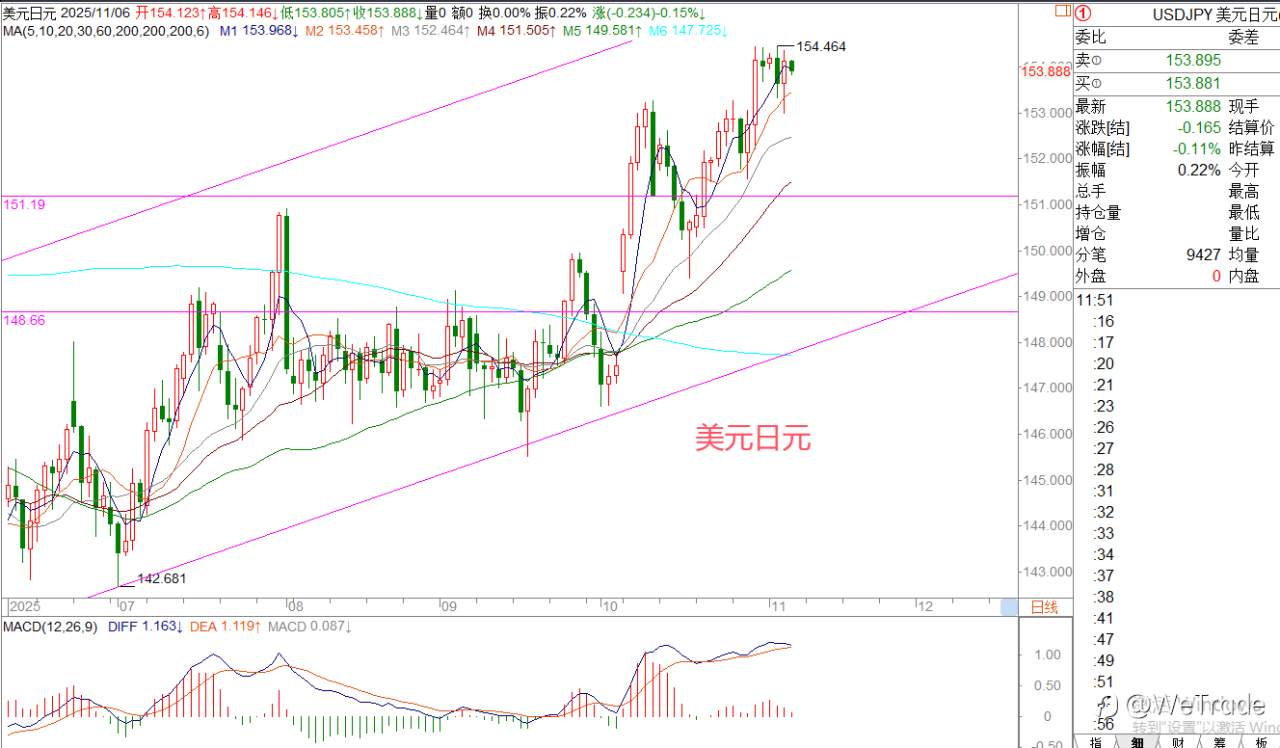
Task: Click the open price 开154.123 in header
Action: coord(171,13)
